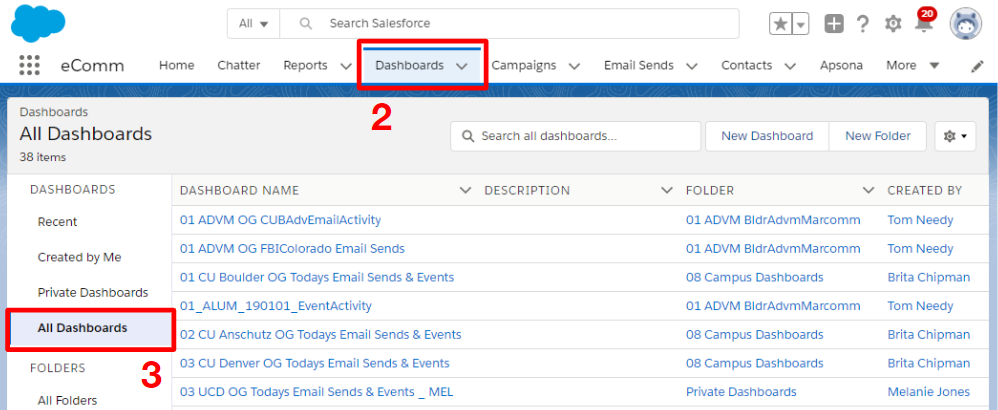
Task: Click the Salesforce cloud logo
Action: pos(38,24)
